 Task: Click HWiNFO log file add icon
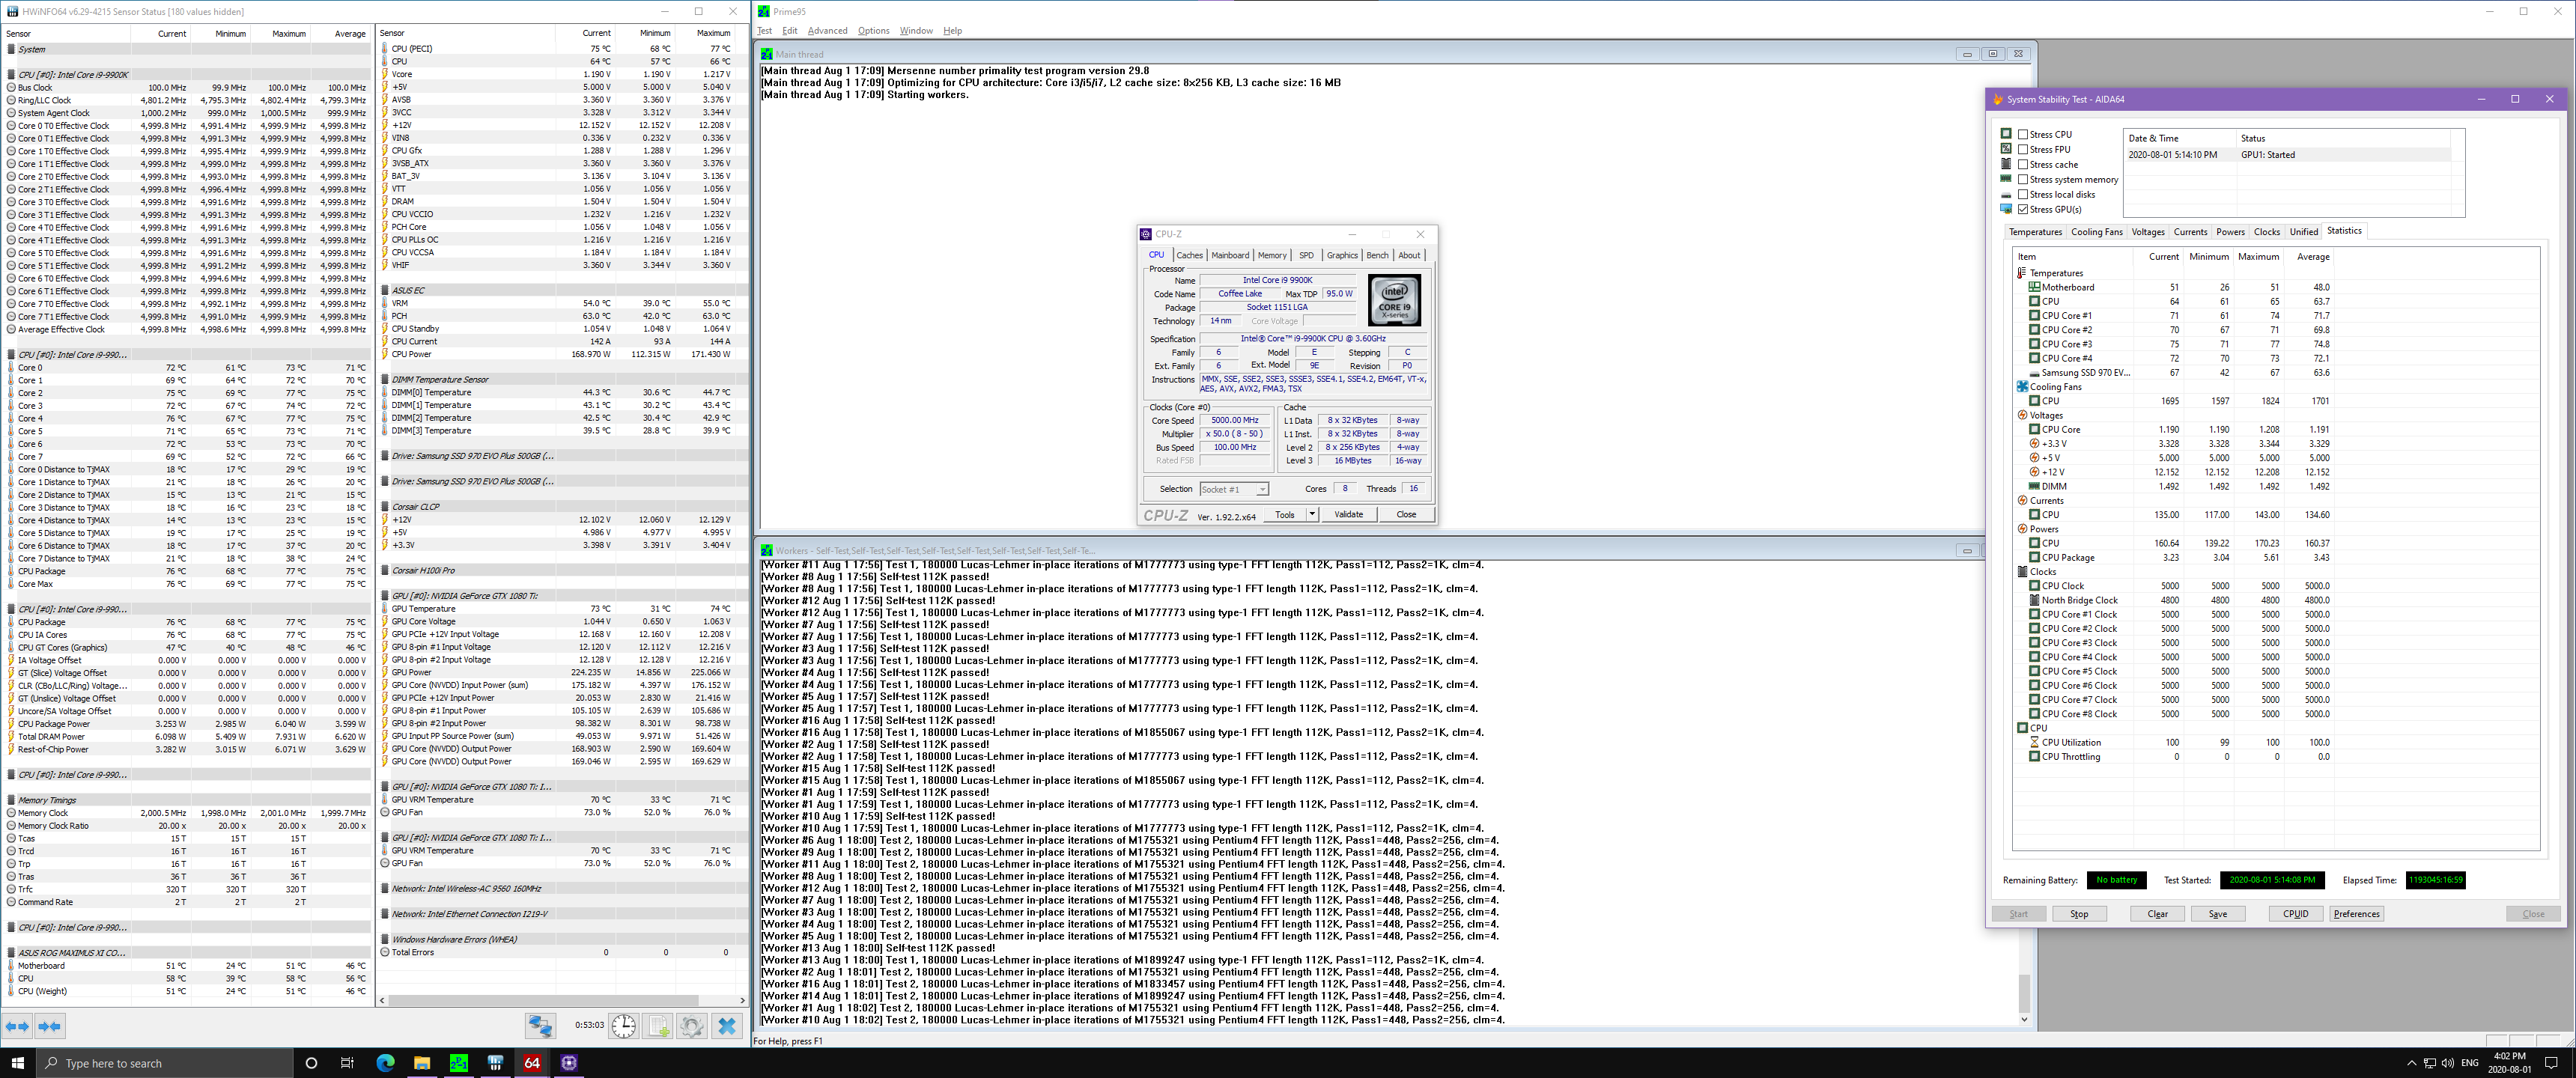(657, 1026)
